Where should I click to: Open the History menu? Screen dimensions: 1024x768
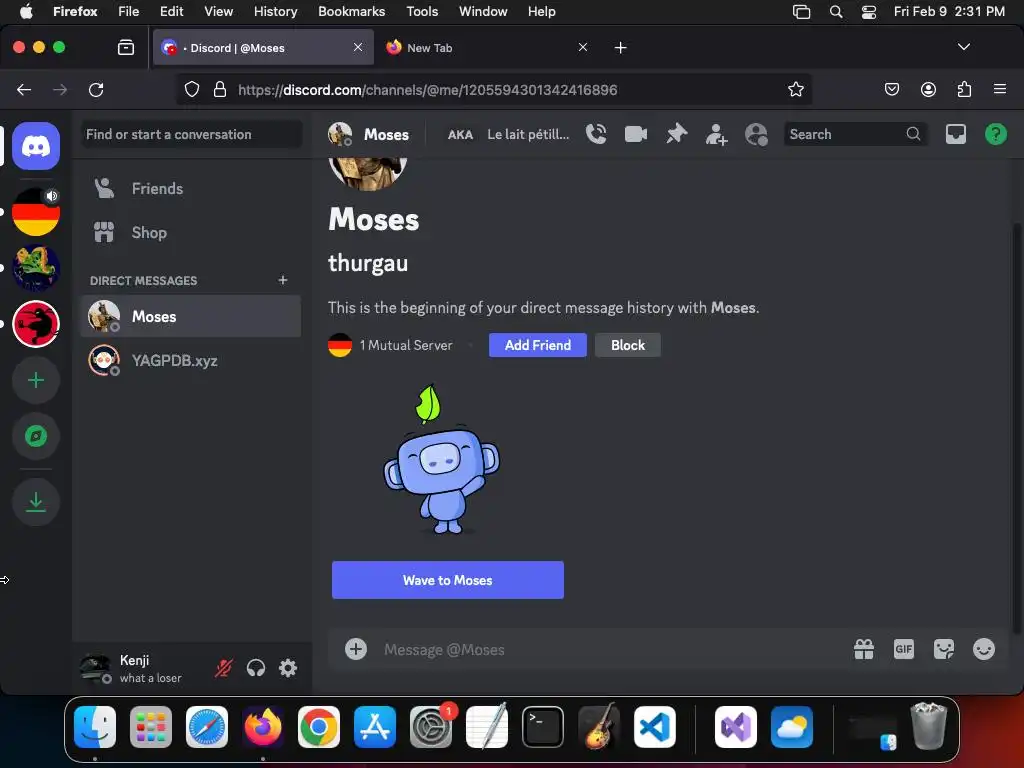(275, 12)
